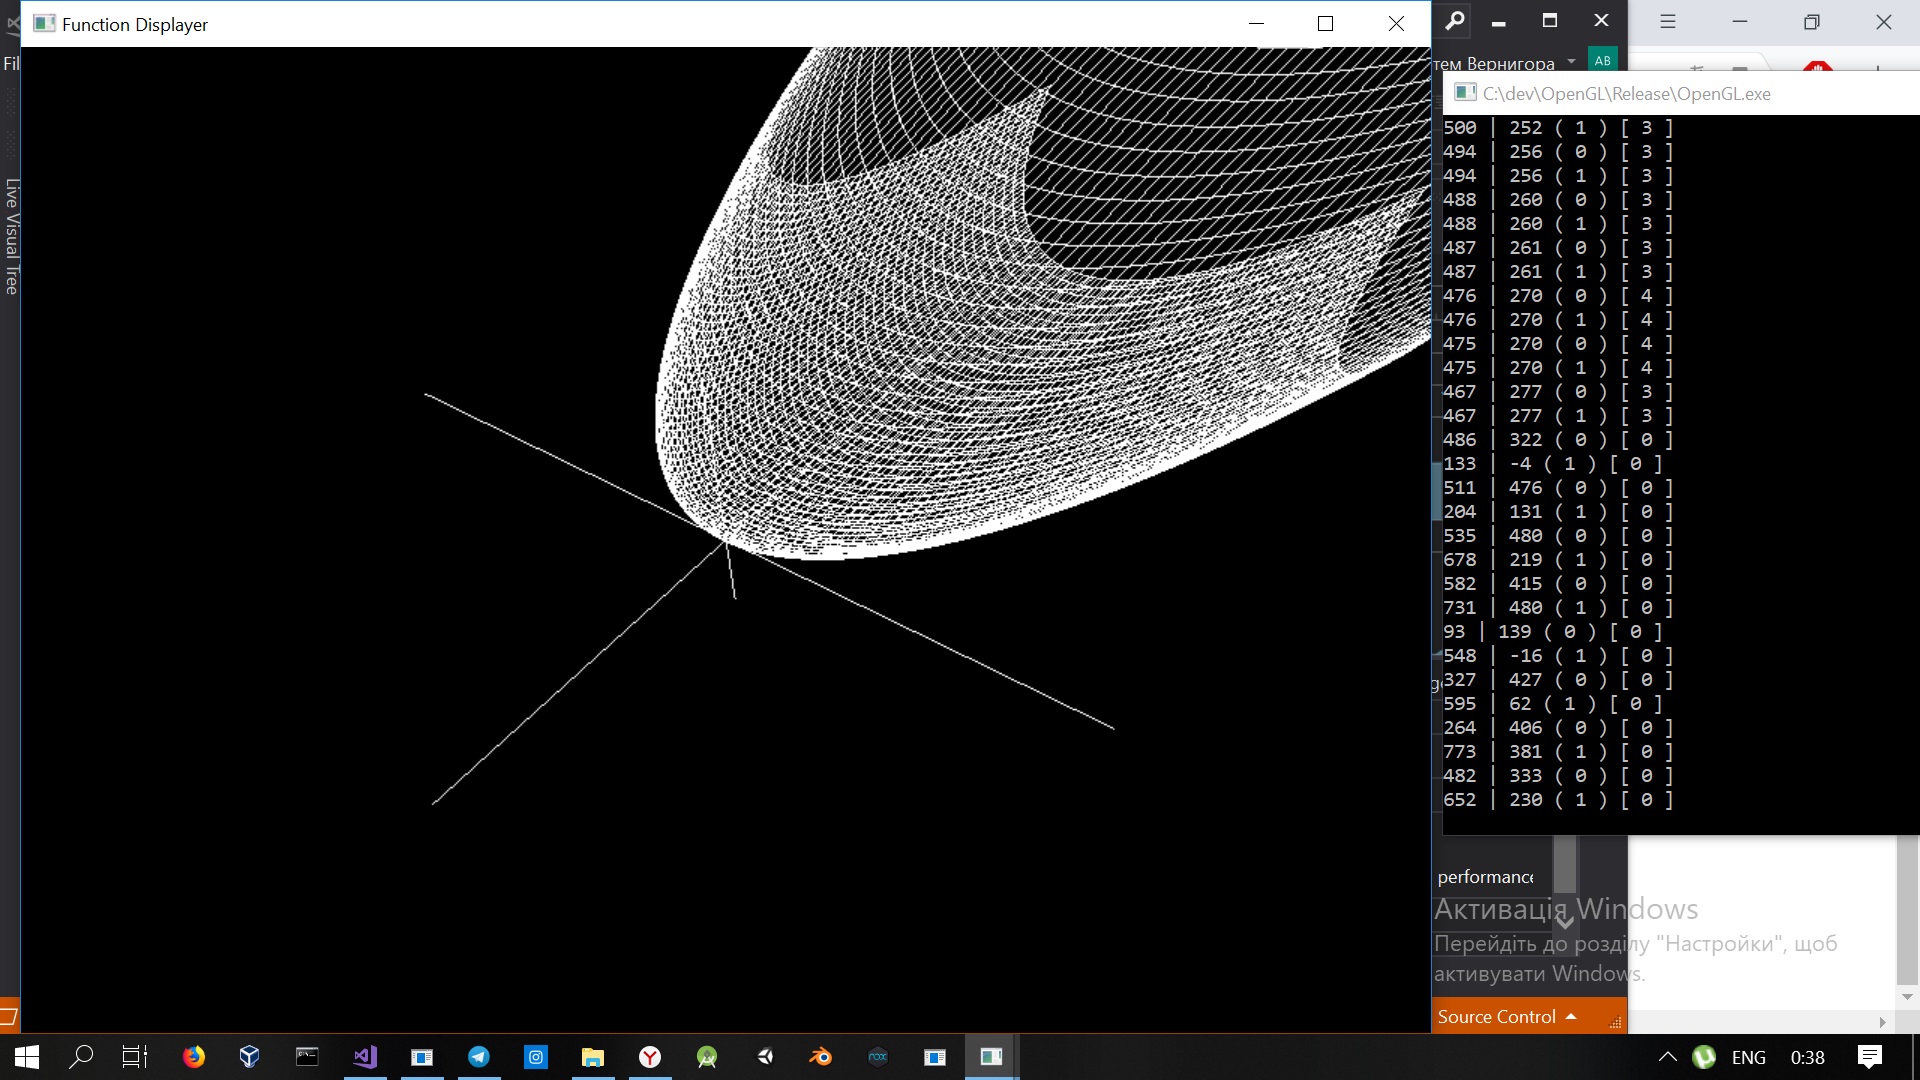
Task: Open the Live Visual Tree side tab
Action: click(11, 236)
